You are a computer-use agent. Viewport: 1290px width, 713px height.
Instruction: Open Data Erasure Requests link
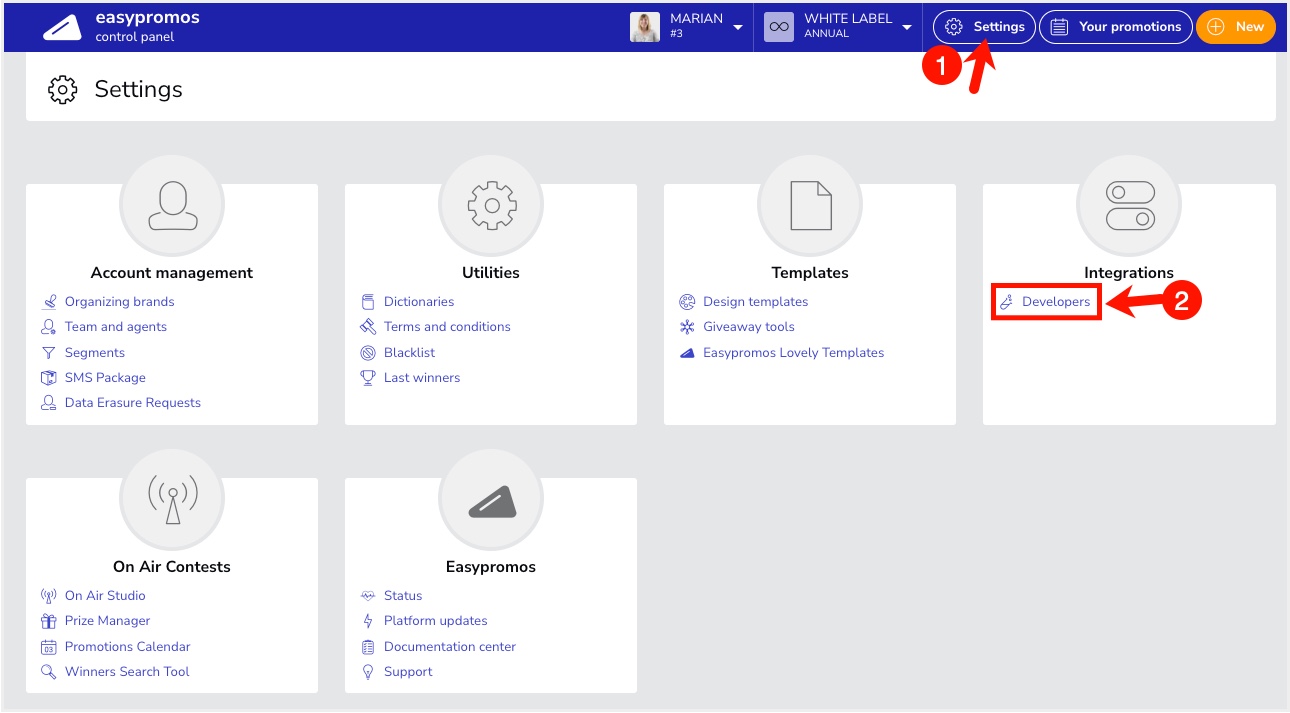point(133,403)
